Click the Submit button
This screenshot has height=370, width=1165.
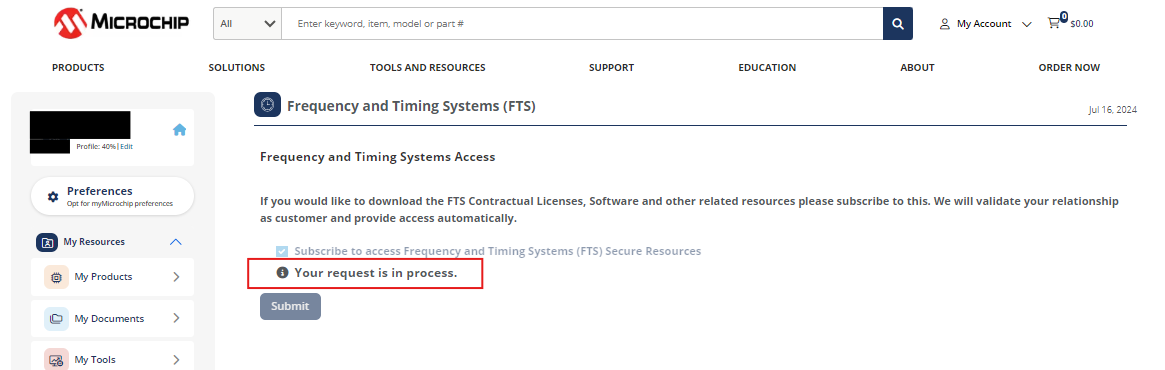pyautogui.click(x=291, y=306)
